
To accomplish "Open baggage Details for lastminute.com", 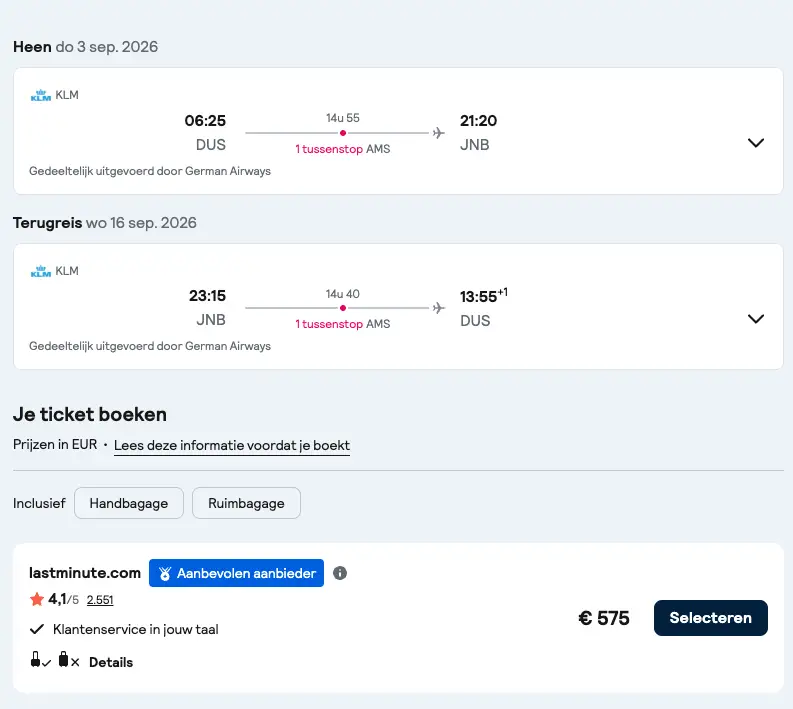I will (111, 662).
